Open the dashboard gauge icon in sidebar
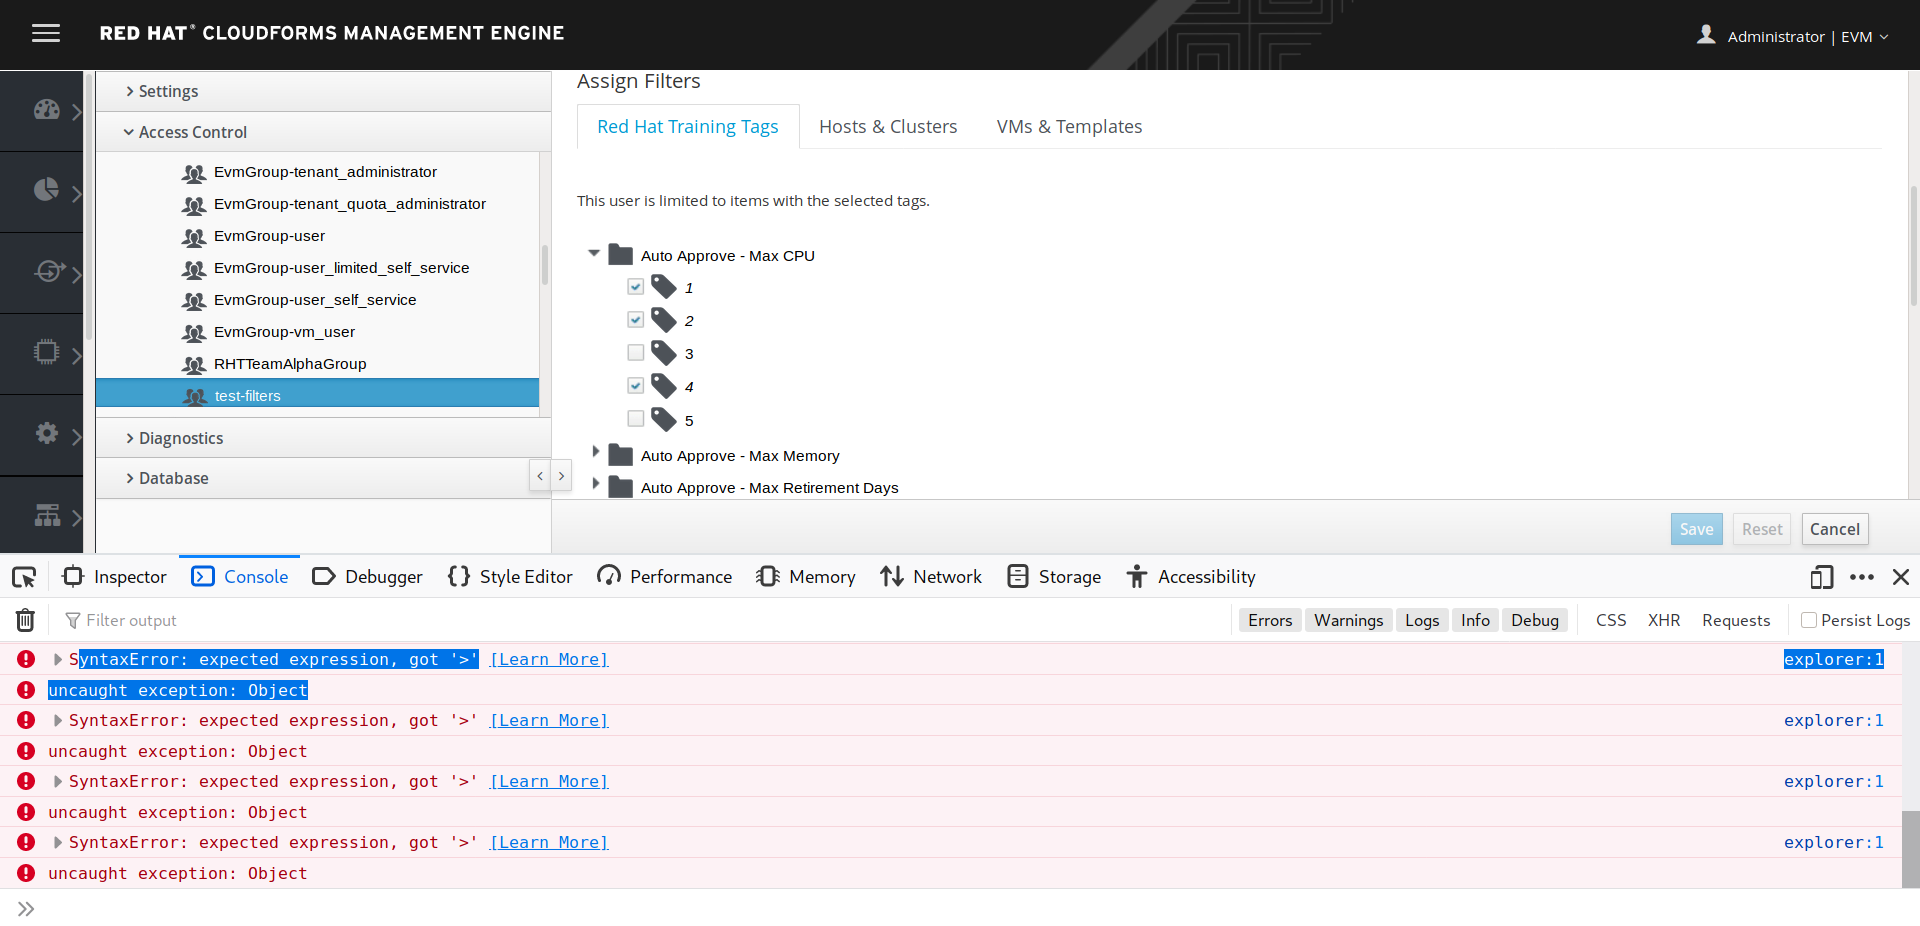 pos(46,110)
